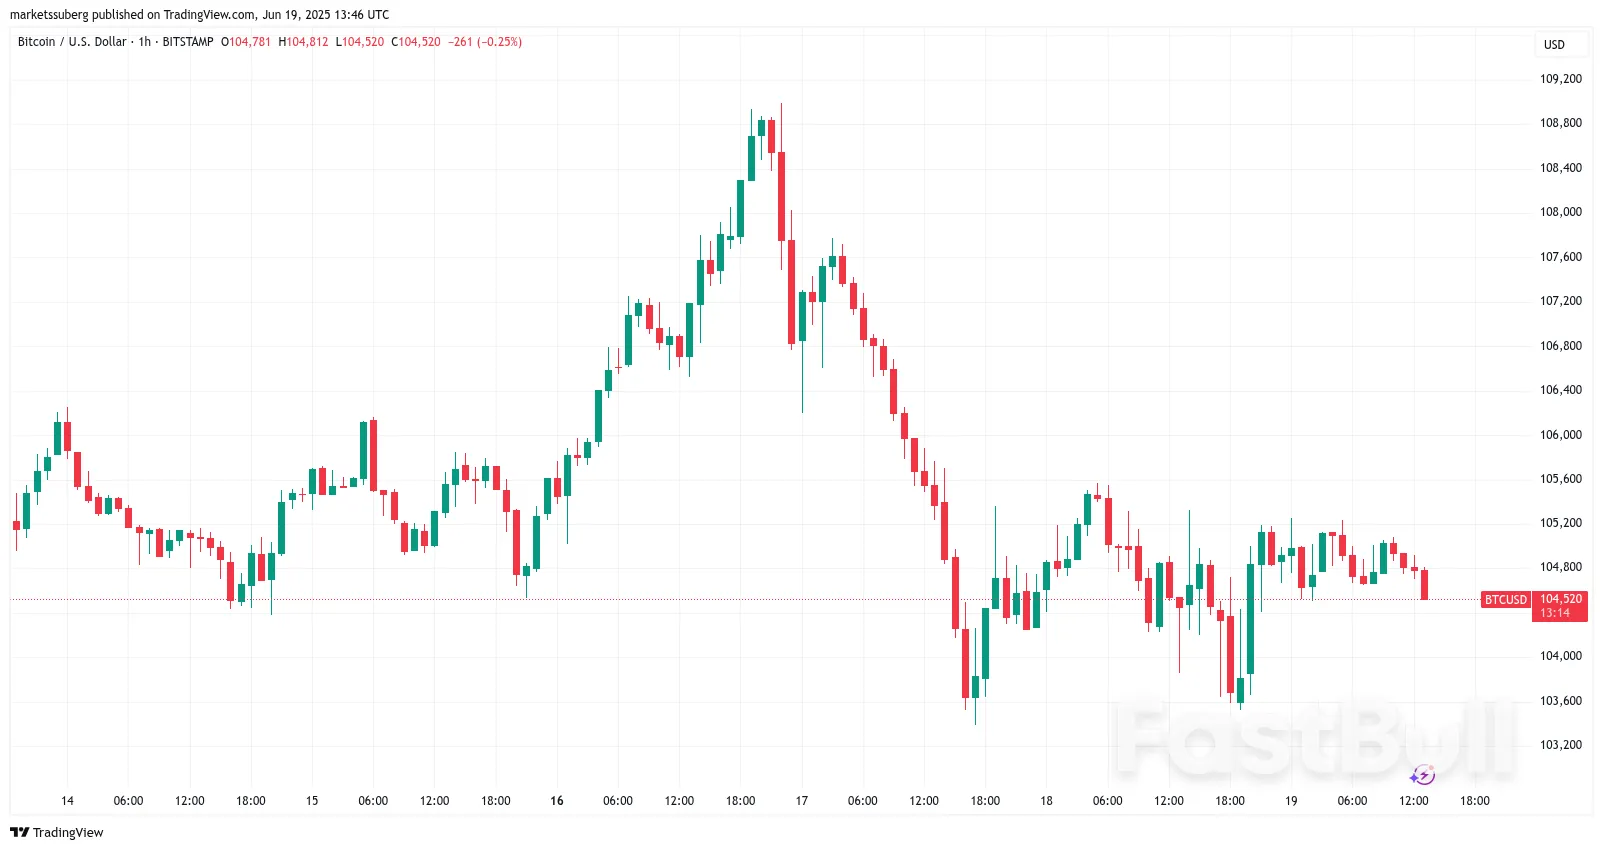
Task: Click the 106,000 price scale label
Action: [1561, 435]
